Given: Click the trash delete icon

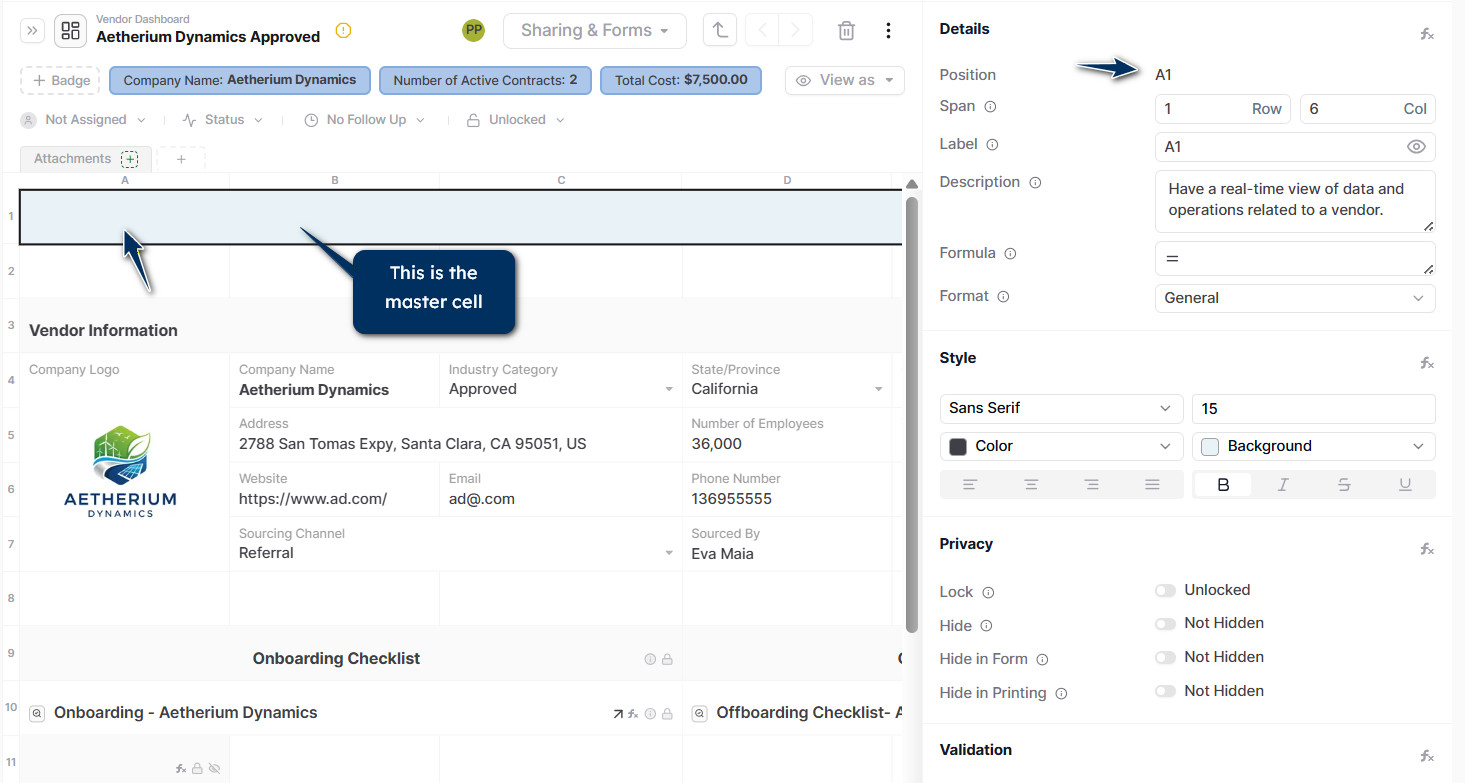Looking at the screenshot, I should [x=846, y=31].
